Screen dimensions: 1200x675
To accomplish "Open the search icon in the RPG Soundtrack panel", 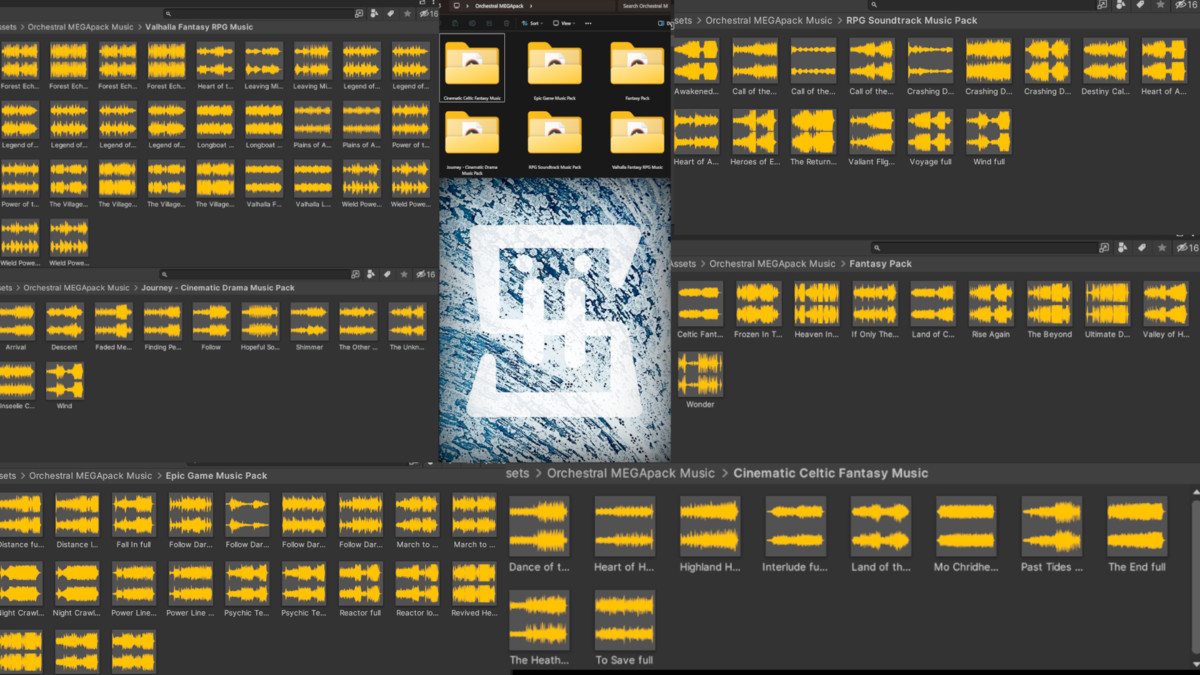I will coord(873,4).
